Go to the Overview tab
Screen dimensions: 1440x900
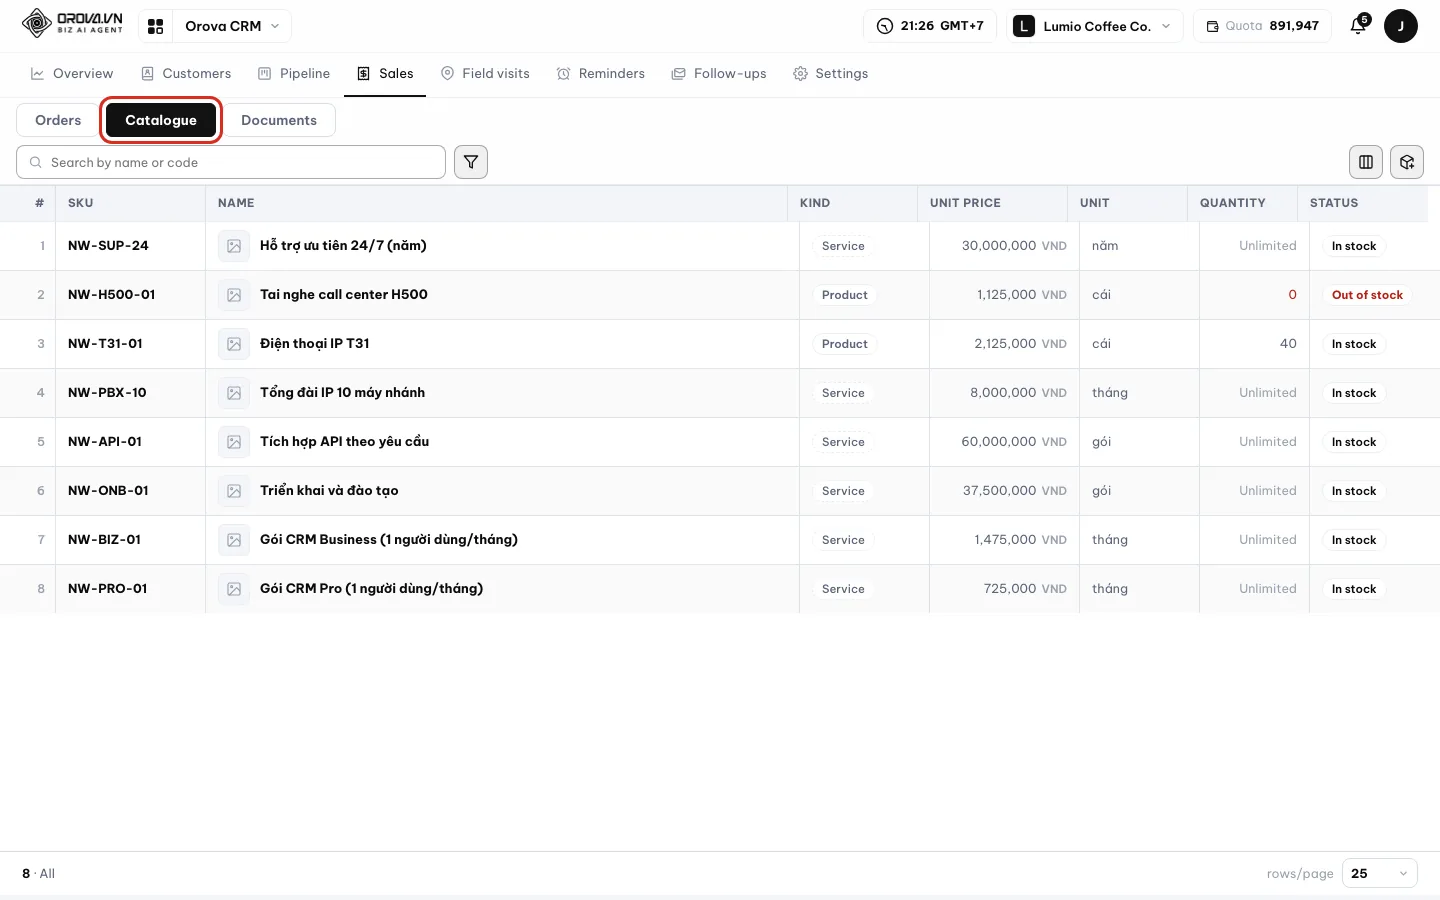tap(72, 74)
